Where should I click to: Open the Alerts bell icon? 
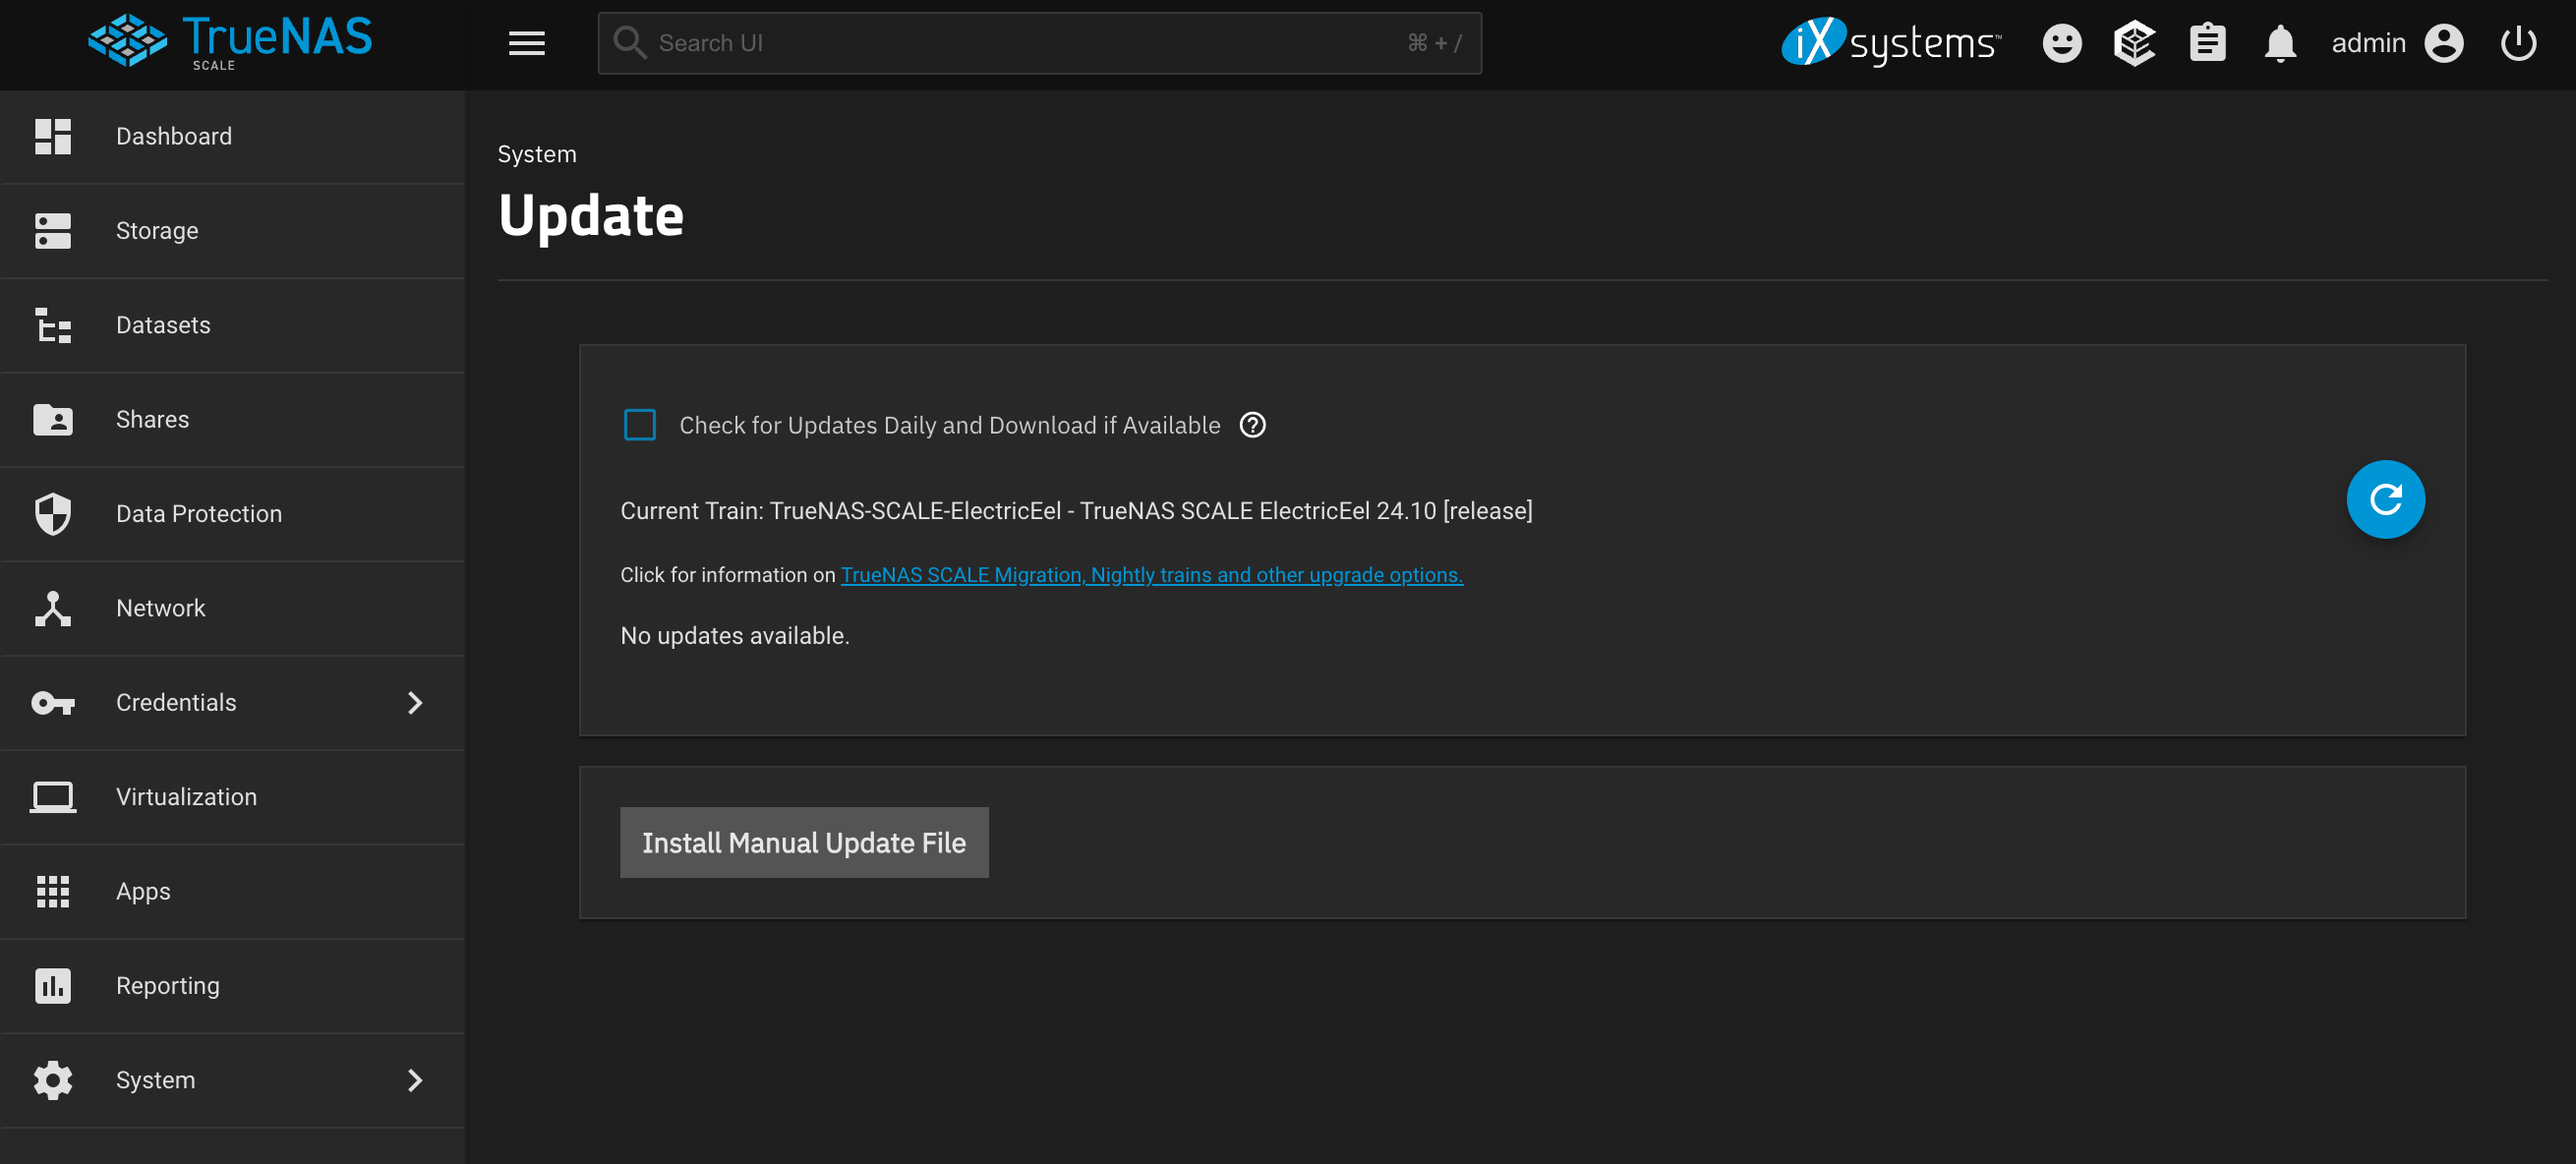2280,43
